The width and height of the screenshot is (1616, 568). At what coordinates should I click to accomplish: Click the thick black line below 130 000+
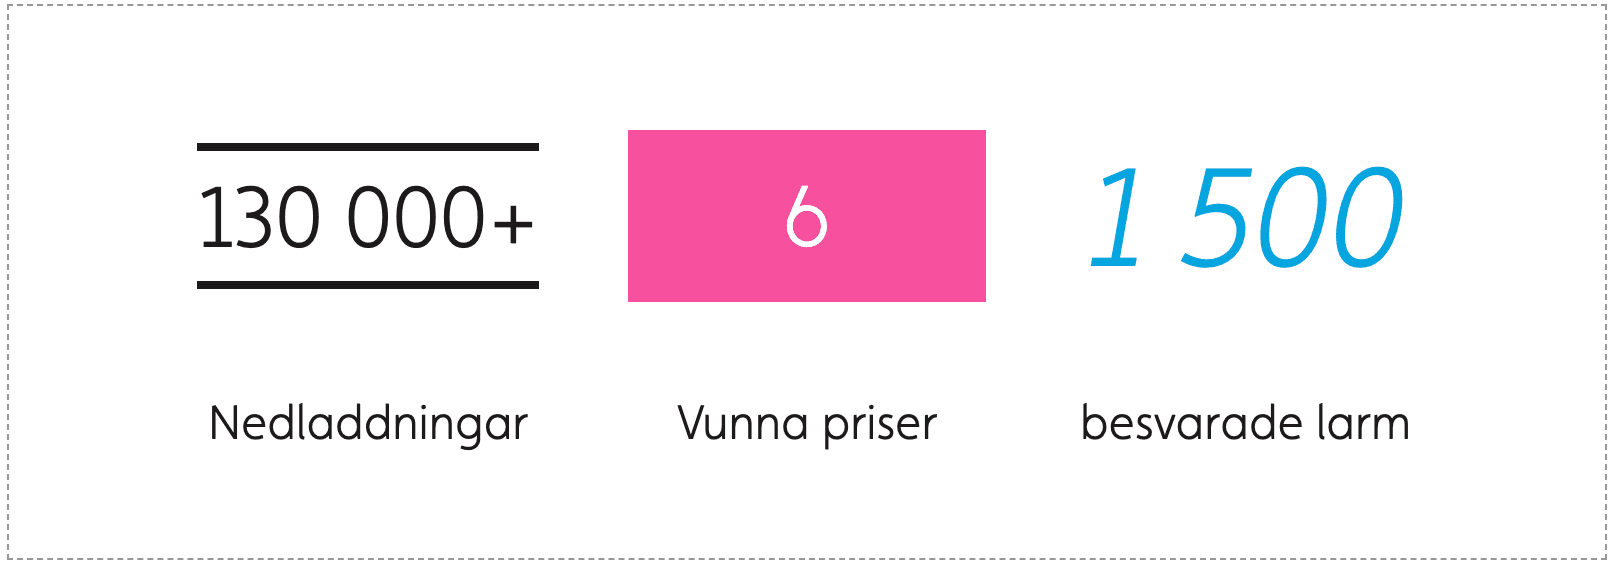click(x=368, y=285)
